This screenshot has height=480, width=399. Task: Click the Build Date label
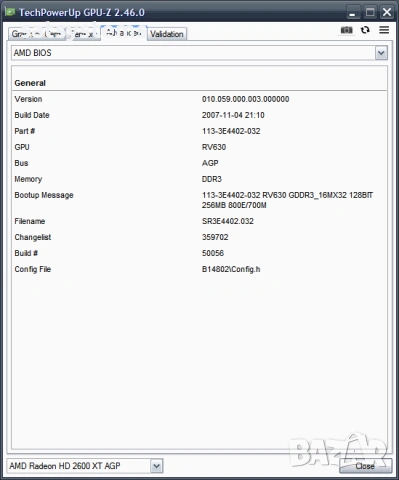[32, 115]
